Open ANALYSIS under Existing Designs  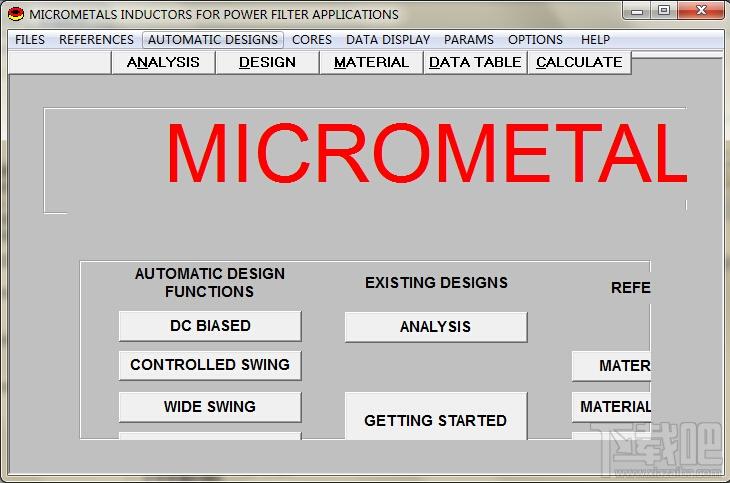click(x=436, y=327)
